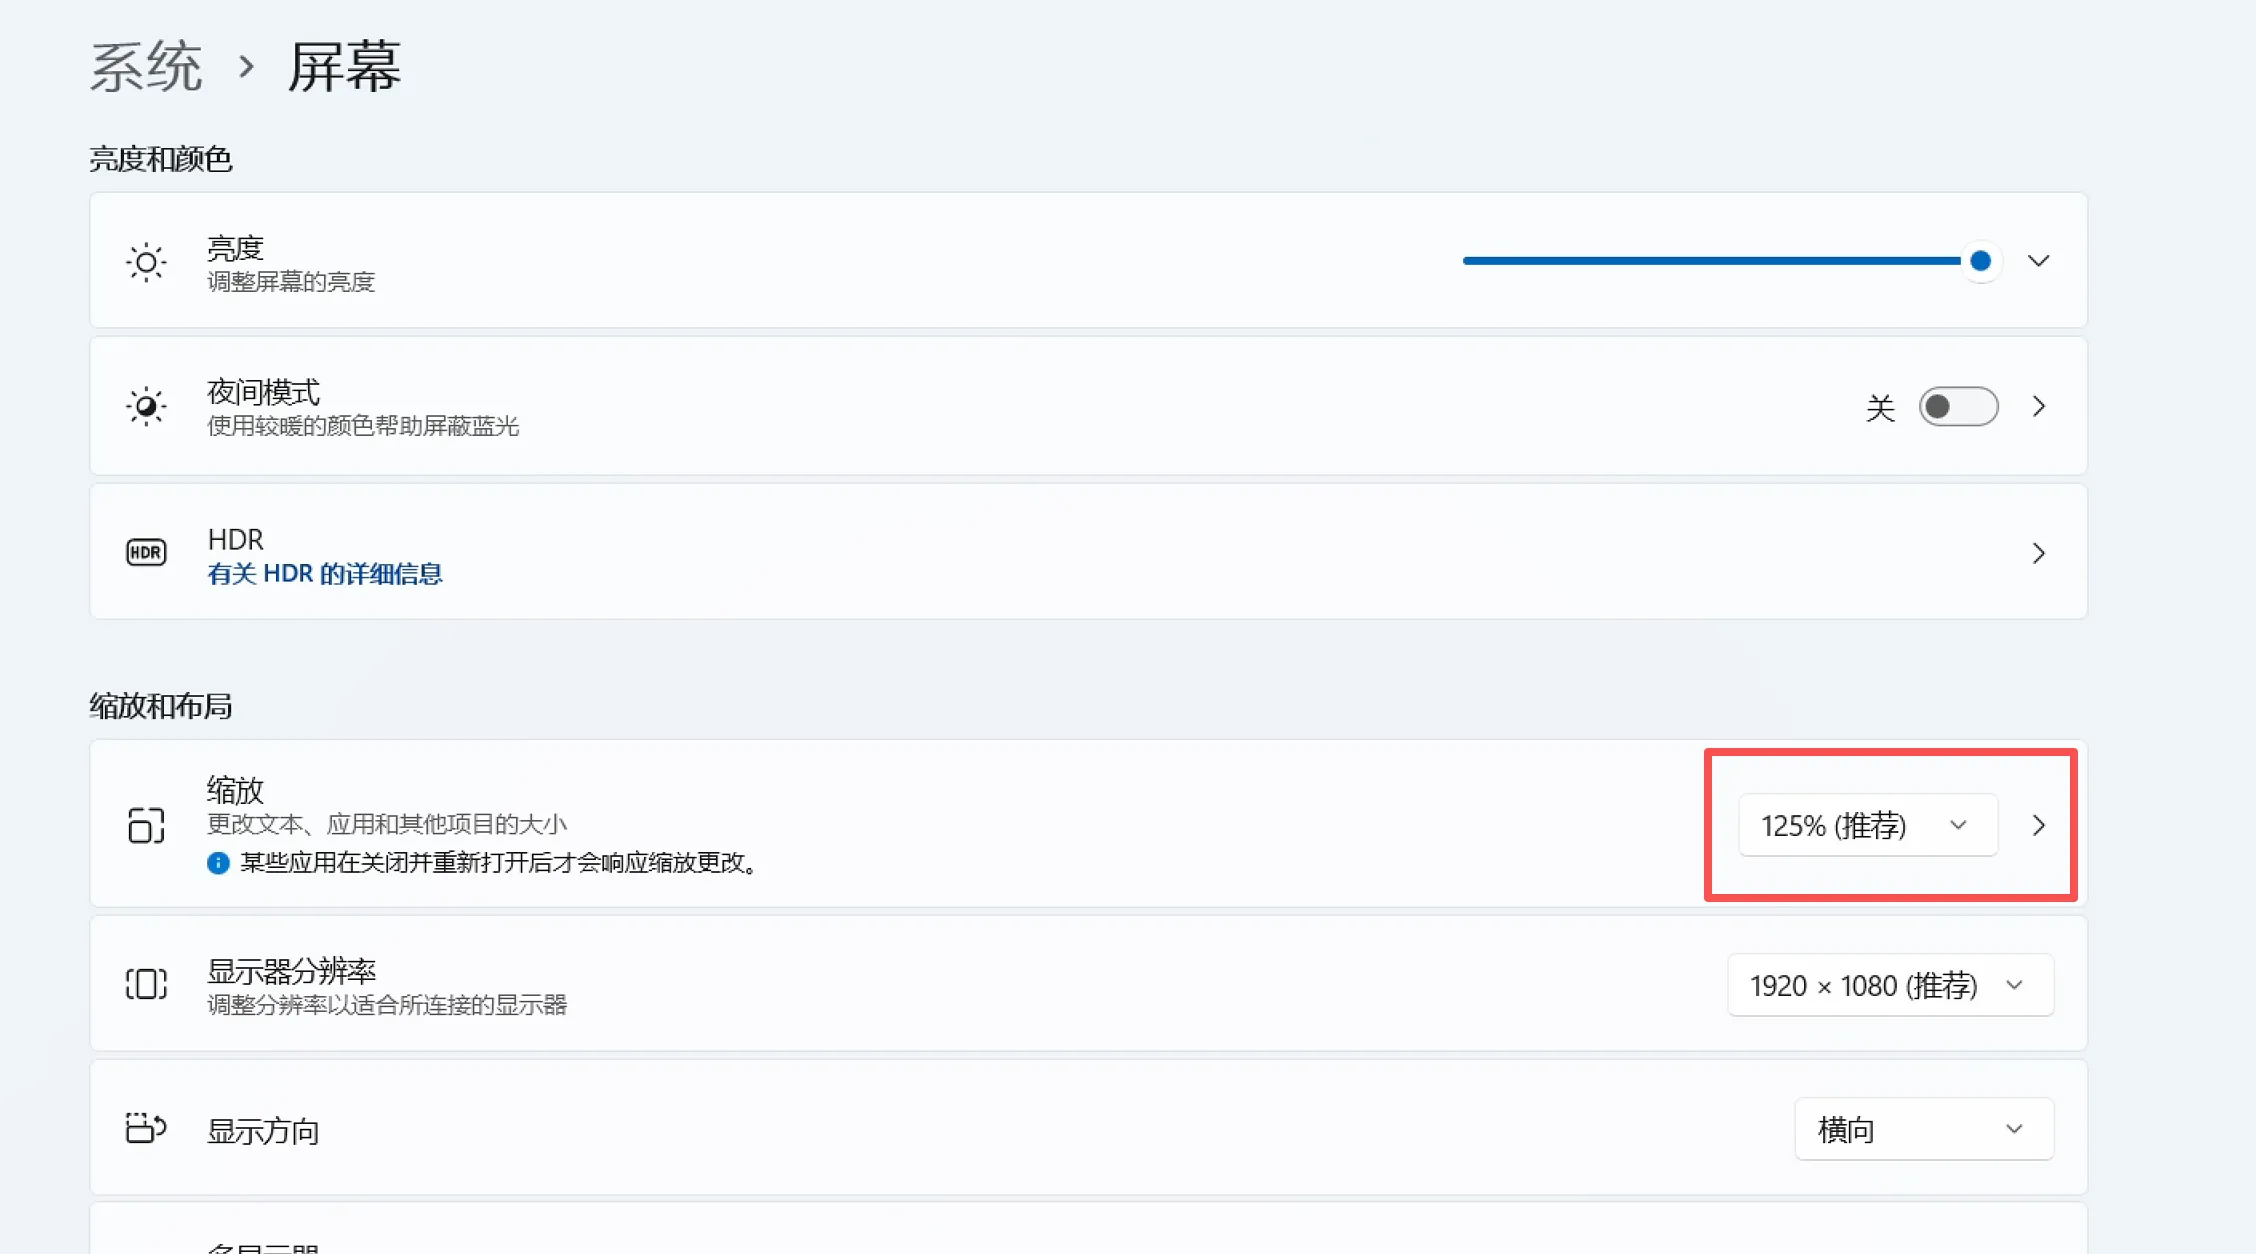
Task: Go back to 系统 in breadcrumb
Action: point(146,67)
